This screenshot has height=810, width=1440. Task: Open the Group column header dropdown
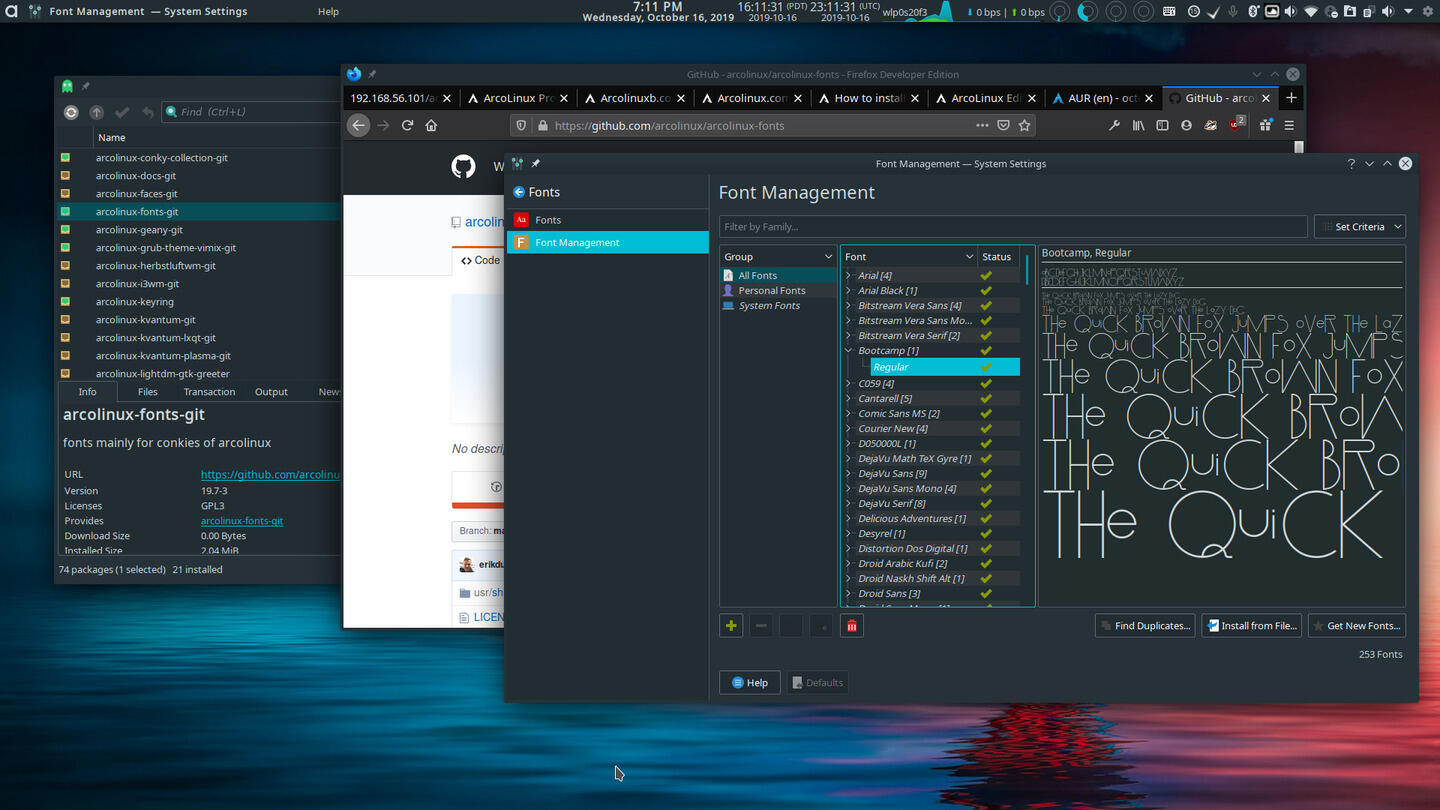click(x=828, y=257)
